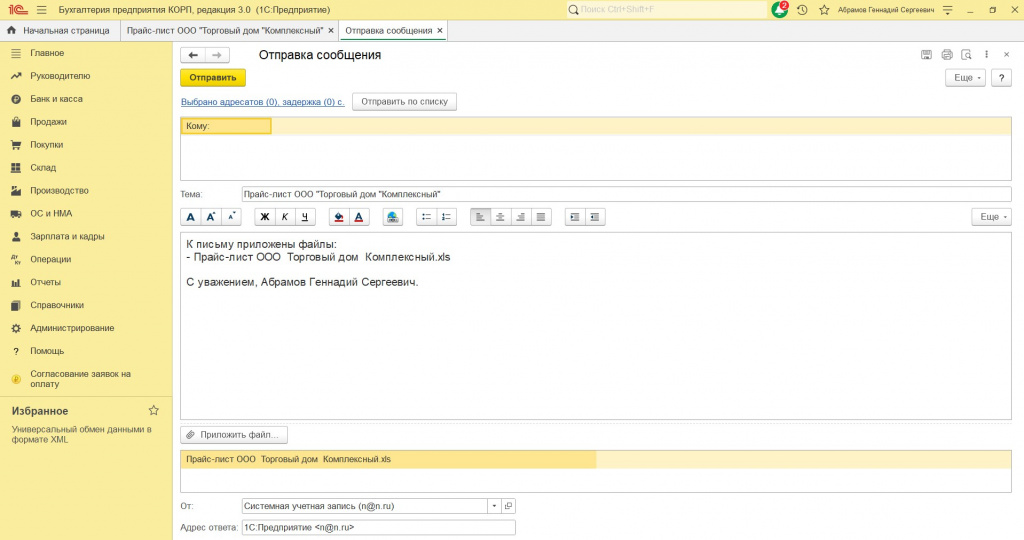
Task: Open the history clock icon
Action: [802, 10]
